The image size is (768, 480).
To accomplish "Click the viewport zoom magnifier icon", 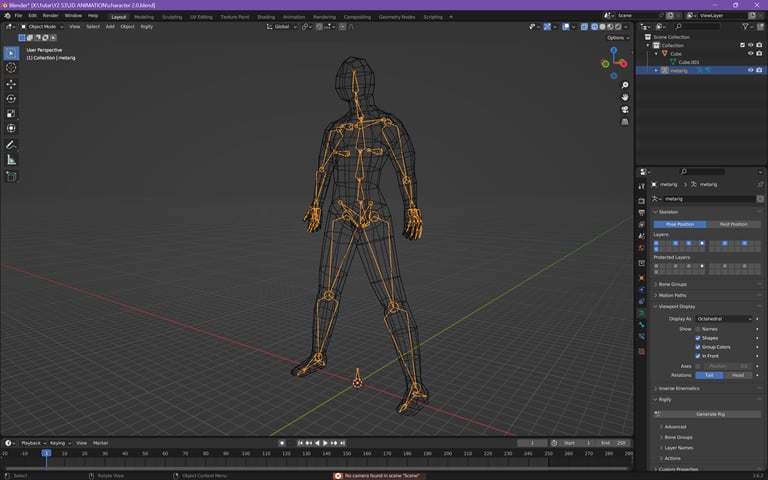I will [x=624, y=85].
